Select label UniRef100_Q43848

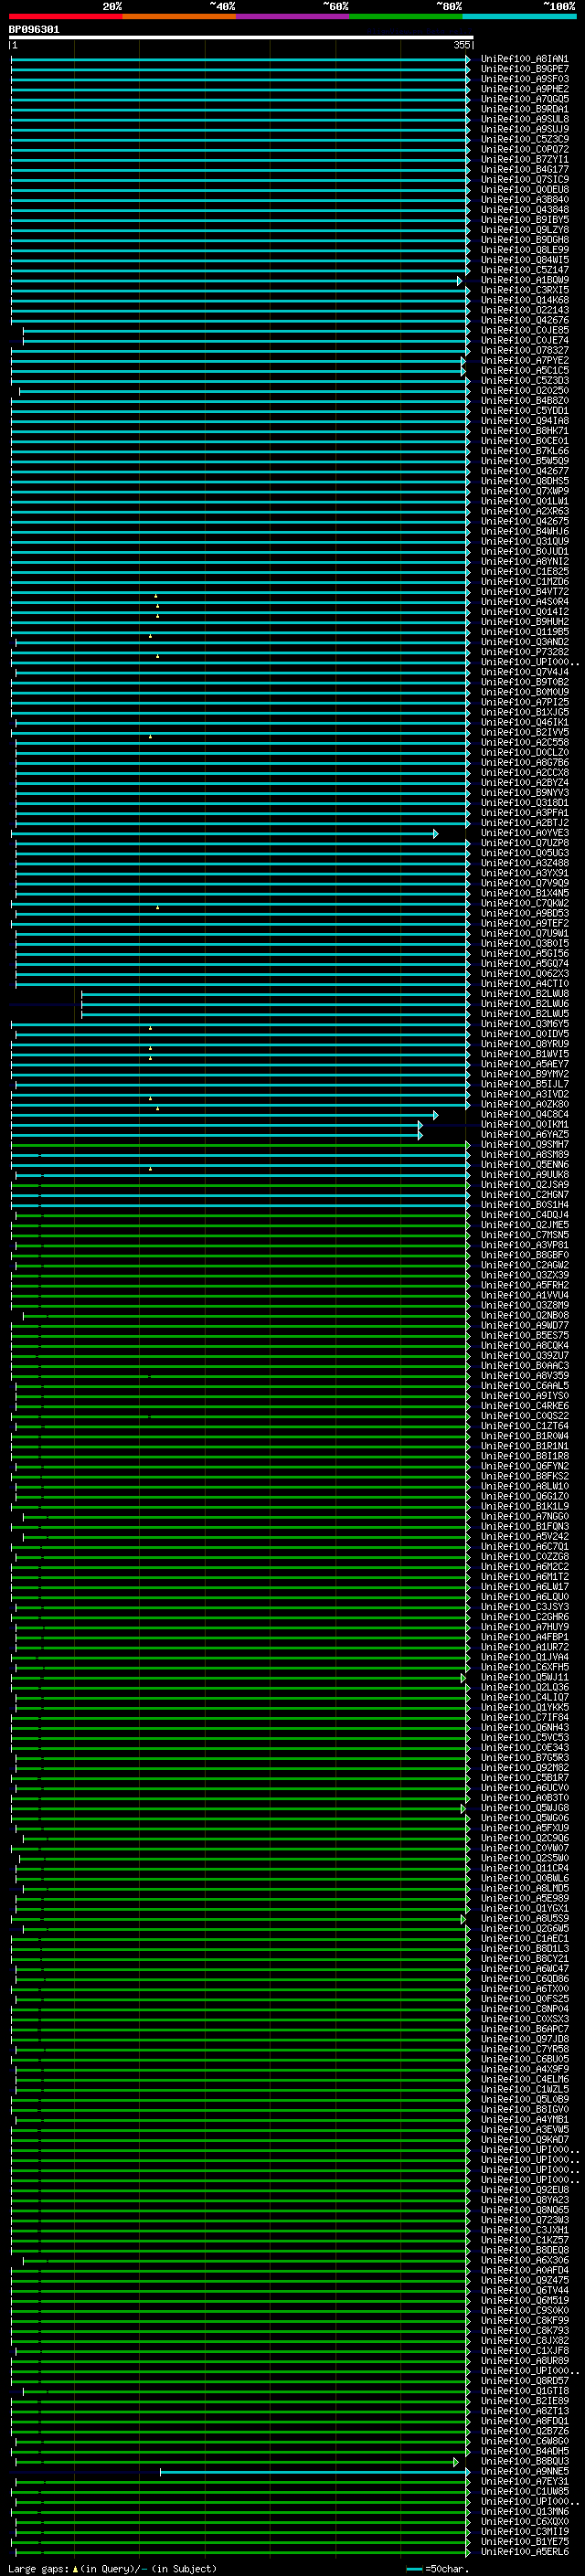524,209
